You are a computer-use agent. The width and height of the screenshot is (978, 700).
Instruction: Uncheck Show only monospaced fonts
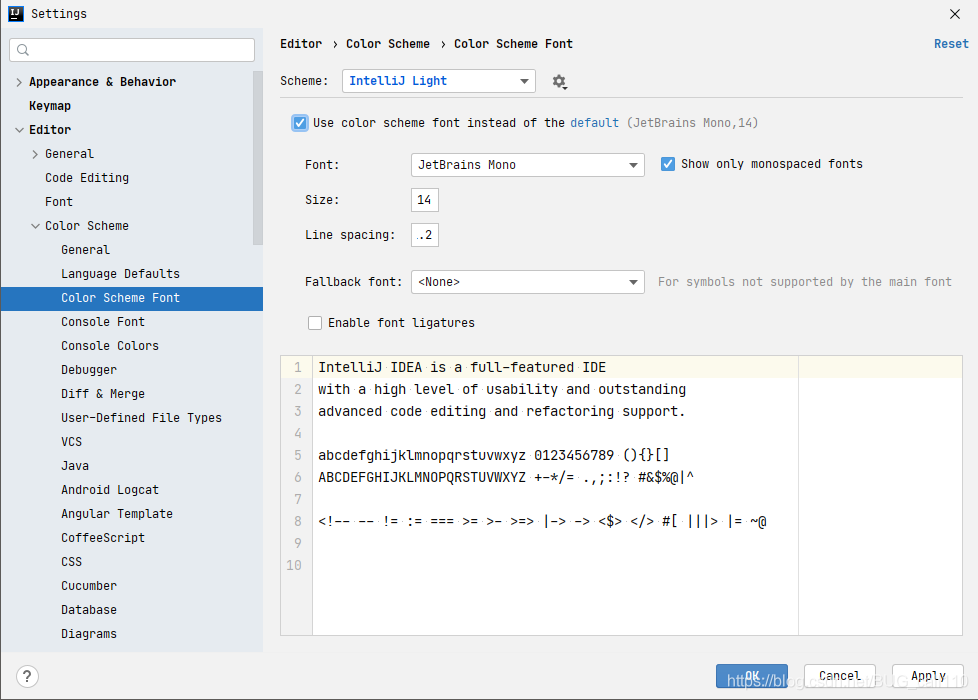(x=668, y=163)
